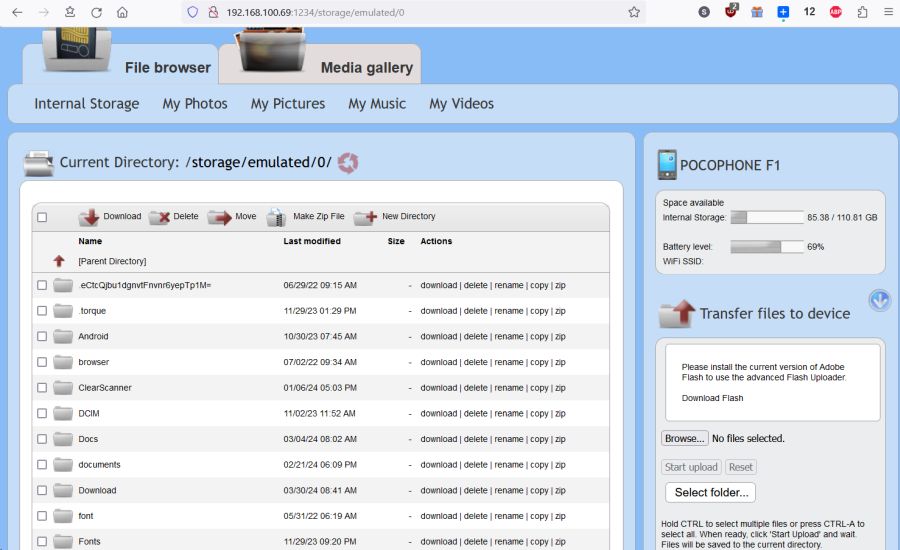
Task: Click the Download Flash link
Action: [712, 398]
